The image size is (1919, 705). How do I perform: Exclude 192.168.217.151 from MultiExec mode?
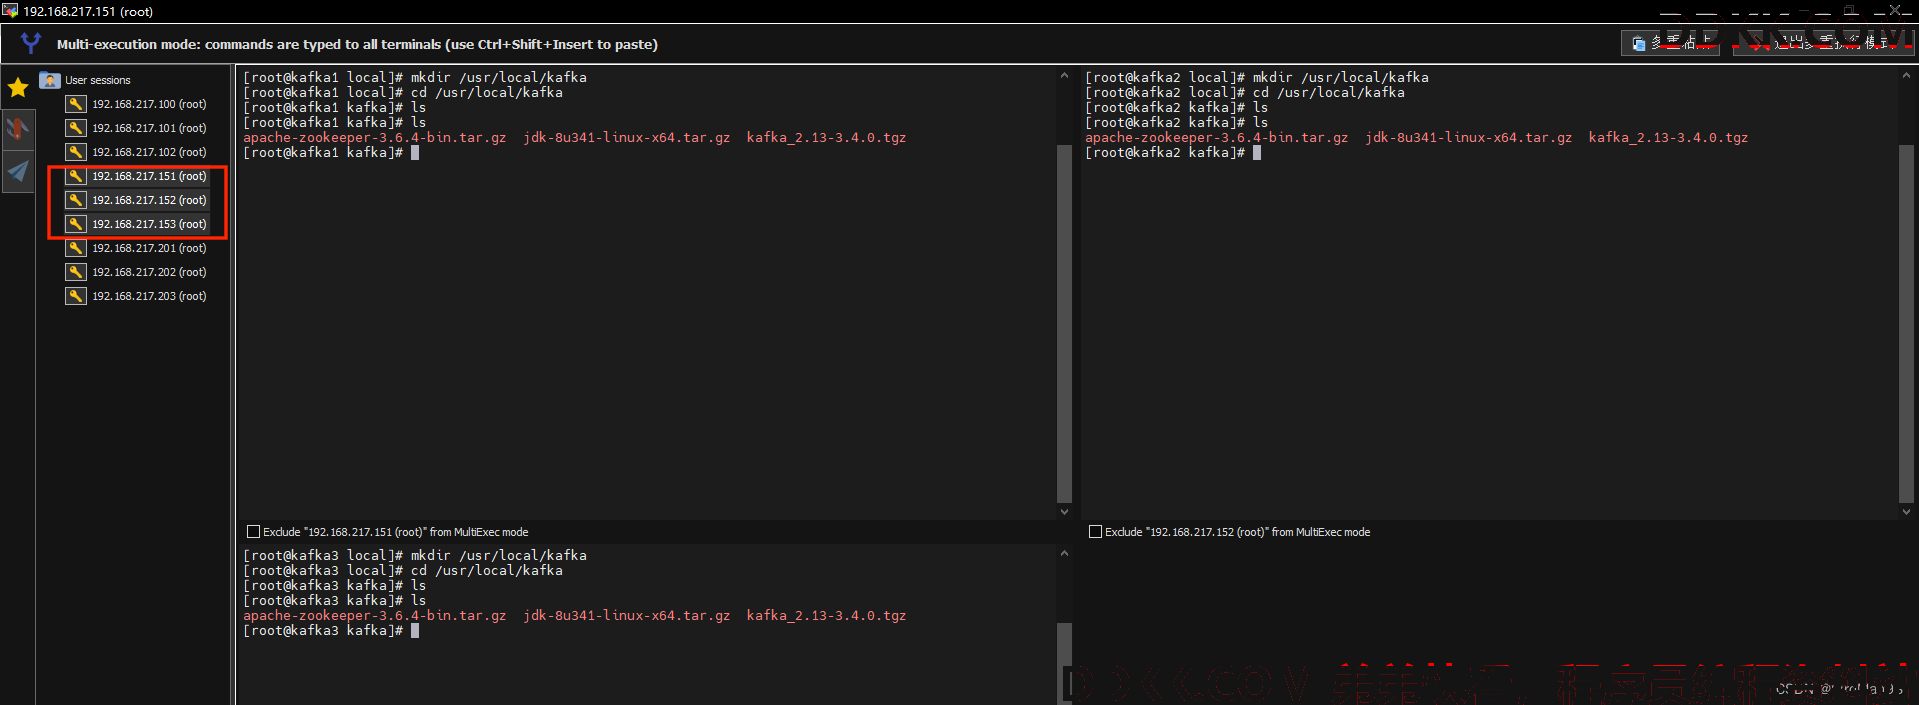(x=253, y=532)
